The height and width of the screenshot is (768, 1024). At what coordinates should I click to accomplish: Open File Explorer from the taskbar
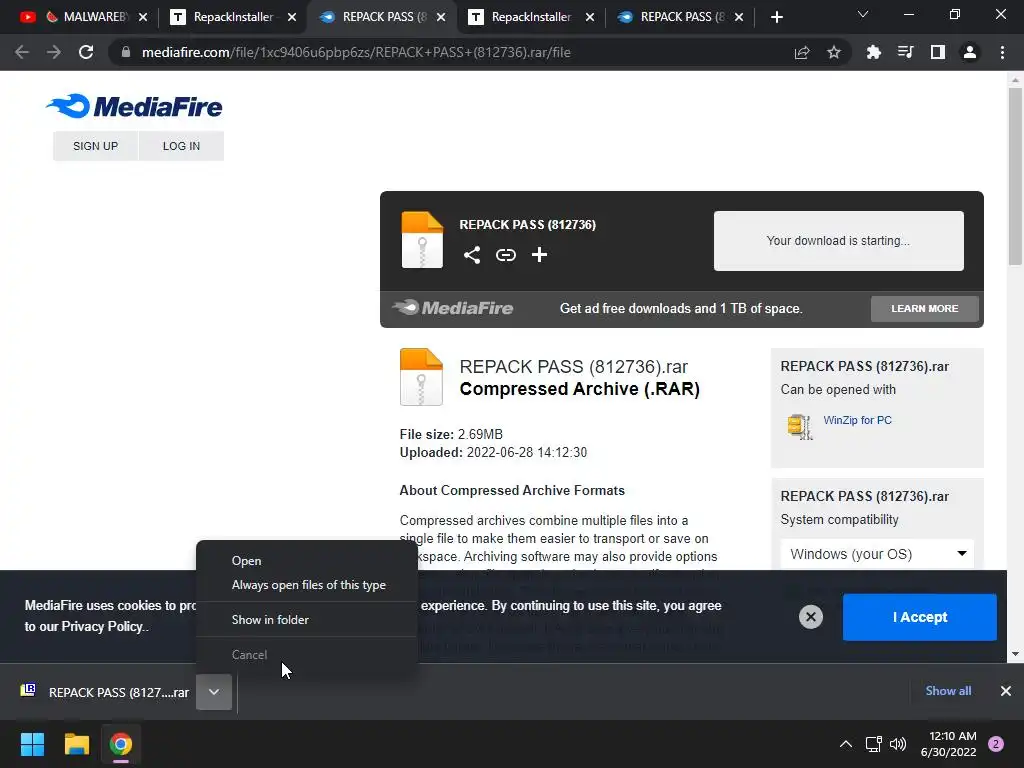point(76,744)
